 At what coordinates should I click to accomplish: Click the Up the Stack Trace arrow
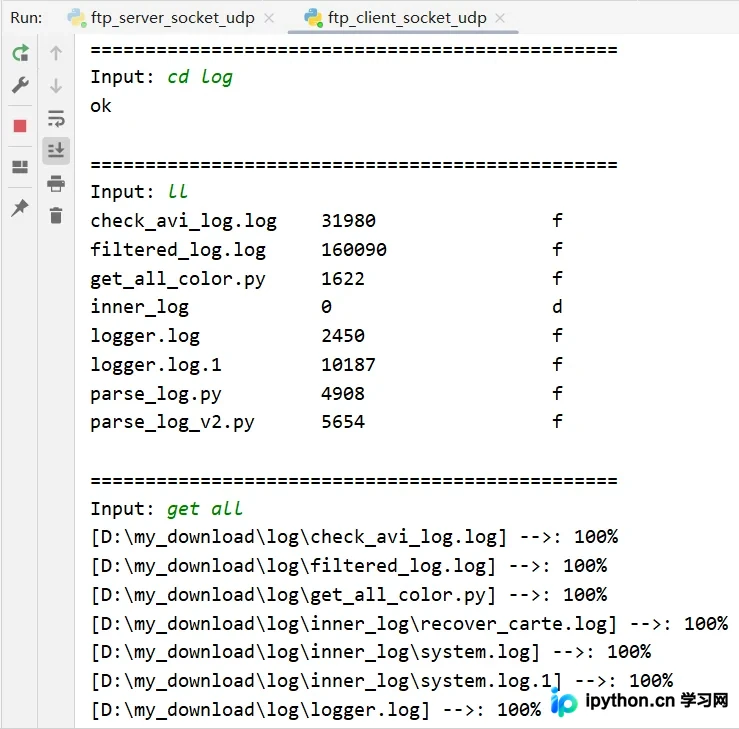pos(56,53)
